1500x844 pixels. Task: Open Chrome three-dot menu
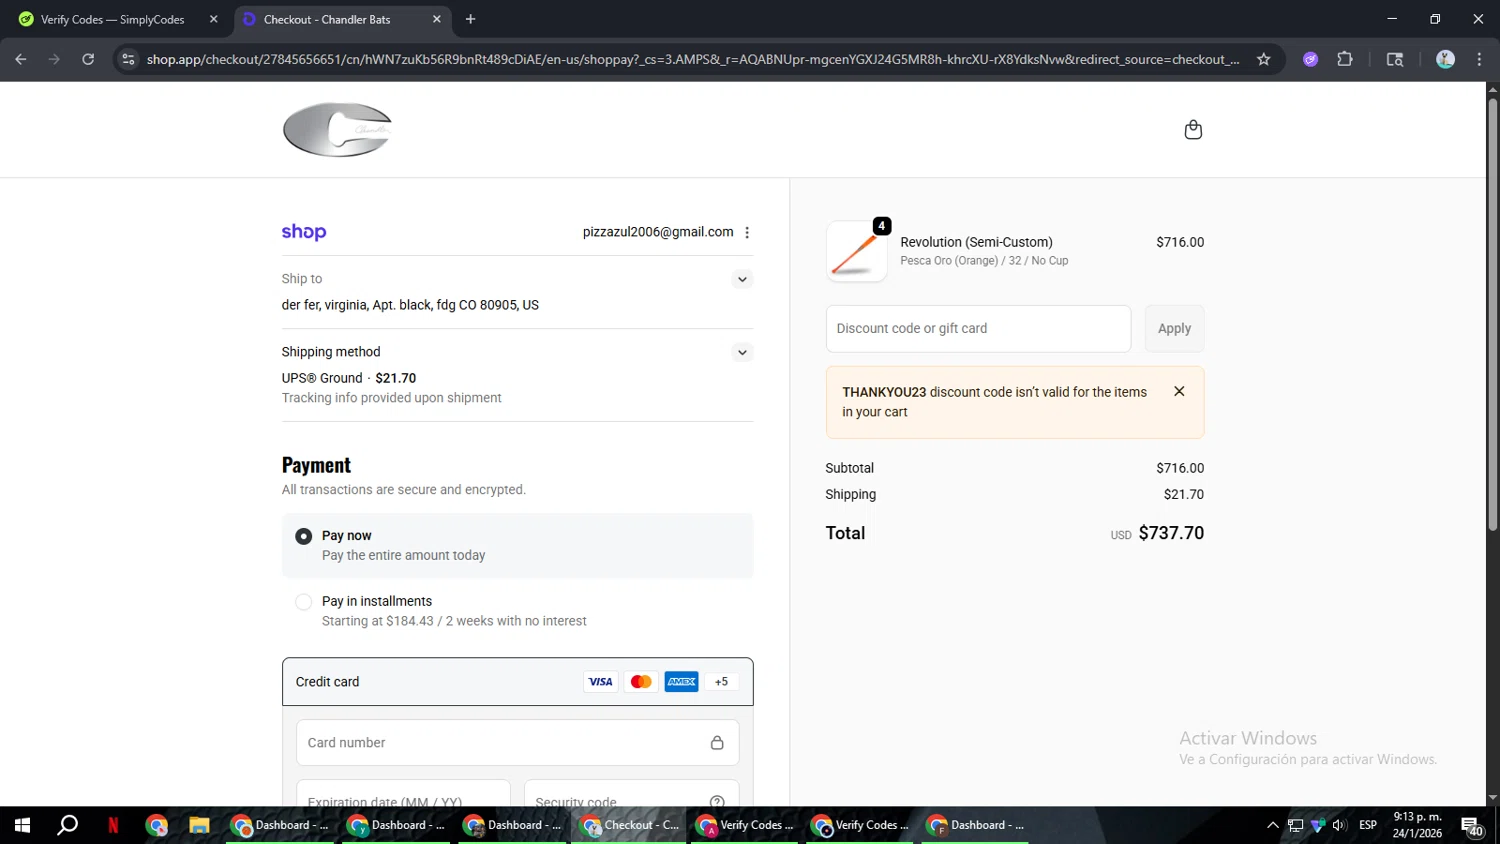[x=1479, y=59]
